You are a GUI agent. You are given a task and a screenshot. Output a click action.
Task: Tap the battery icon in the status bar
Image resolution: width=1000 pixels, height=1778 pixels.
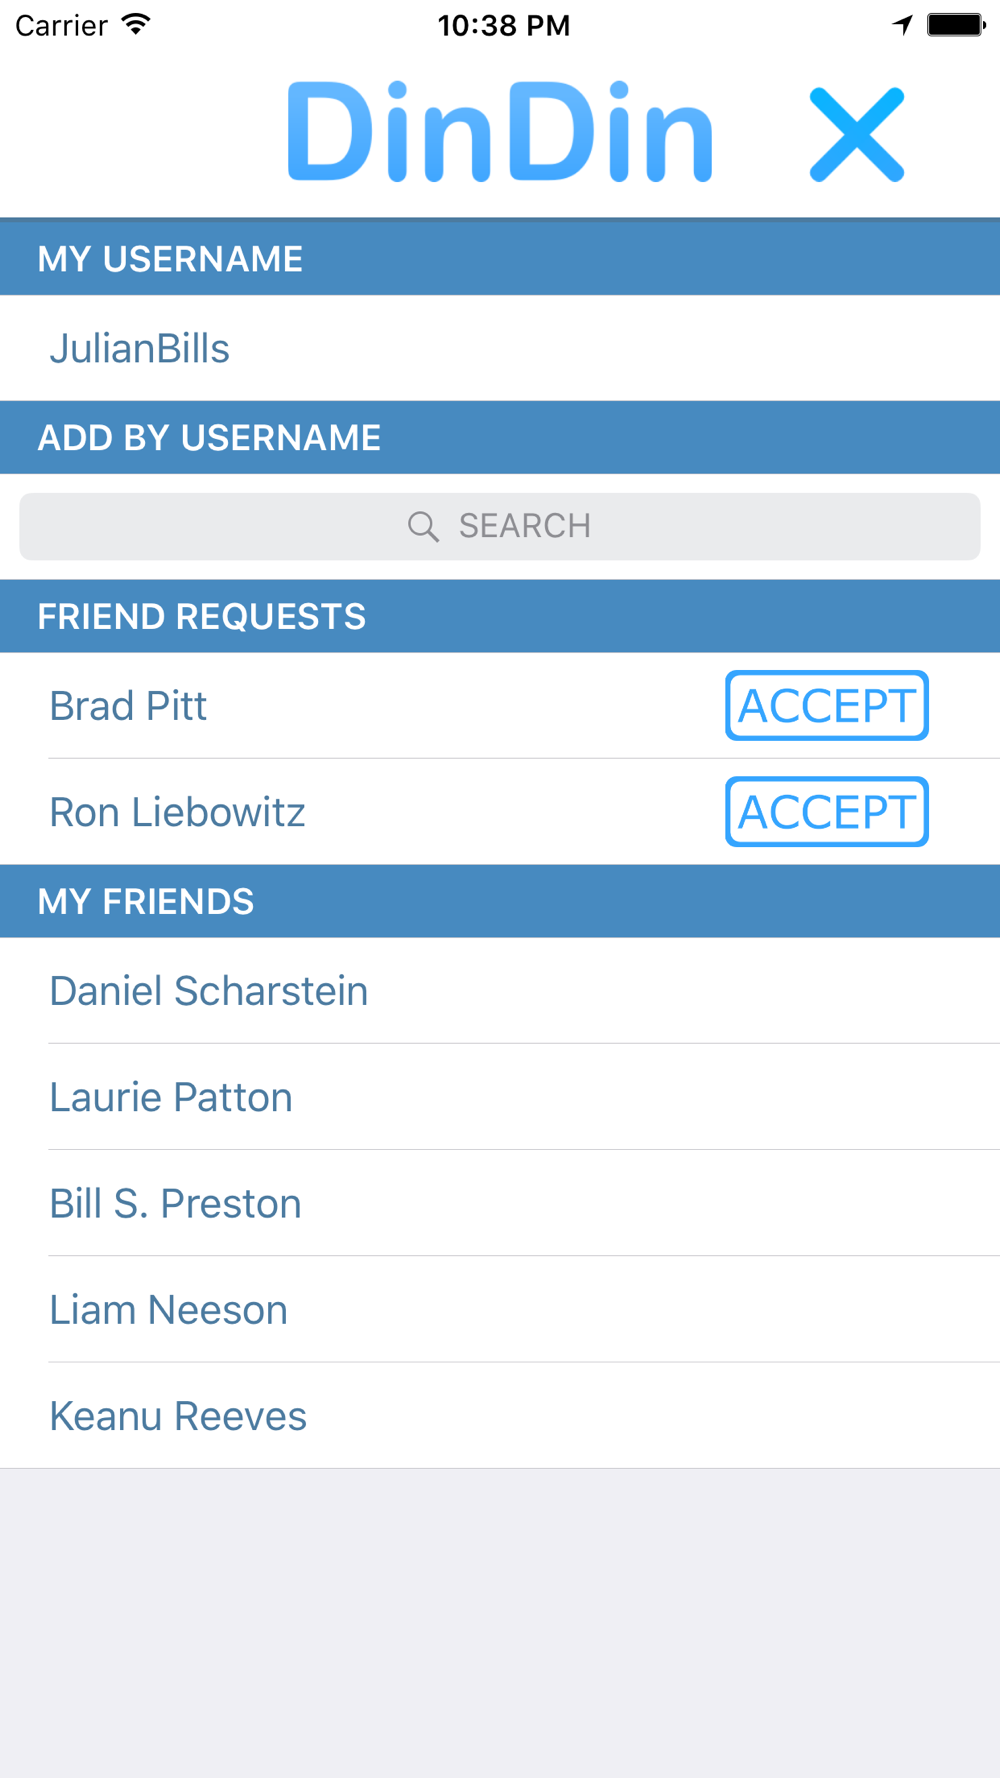pos(956,24)
